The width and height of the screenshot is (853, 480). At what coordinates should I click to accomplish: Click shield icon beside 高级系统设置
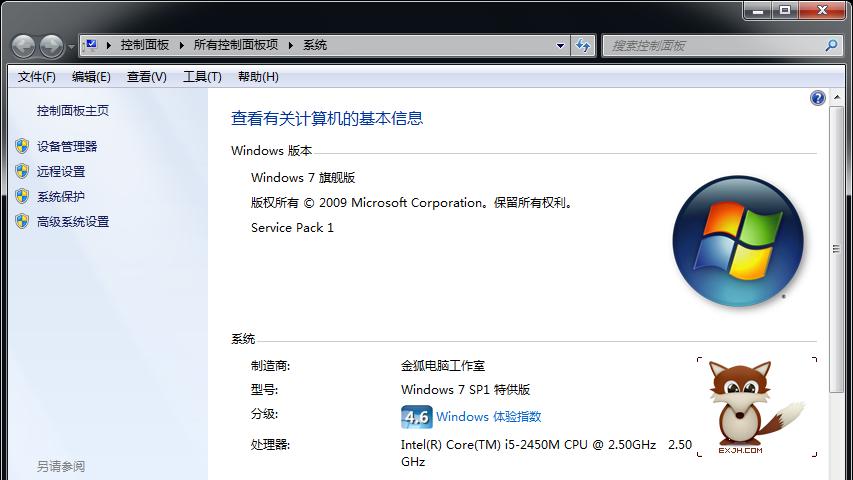[x=22, y=221]
